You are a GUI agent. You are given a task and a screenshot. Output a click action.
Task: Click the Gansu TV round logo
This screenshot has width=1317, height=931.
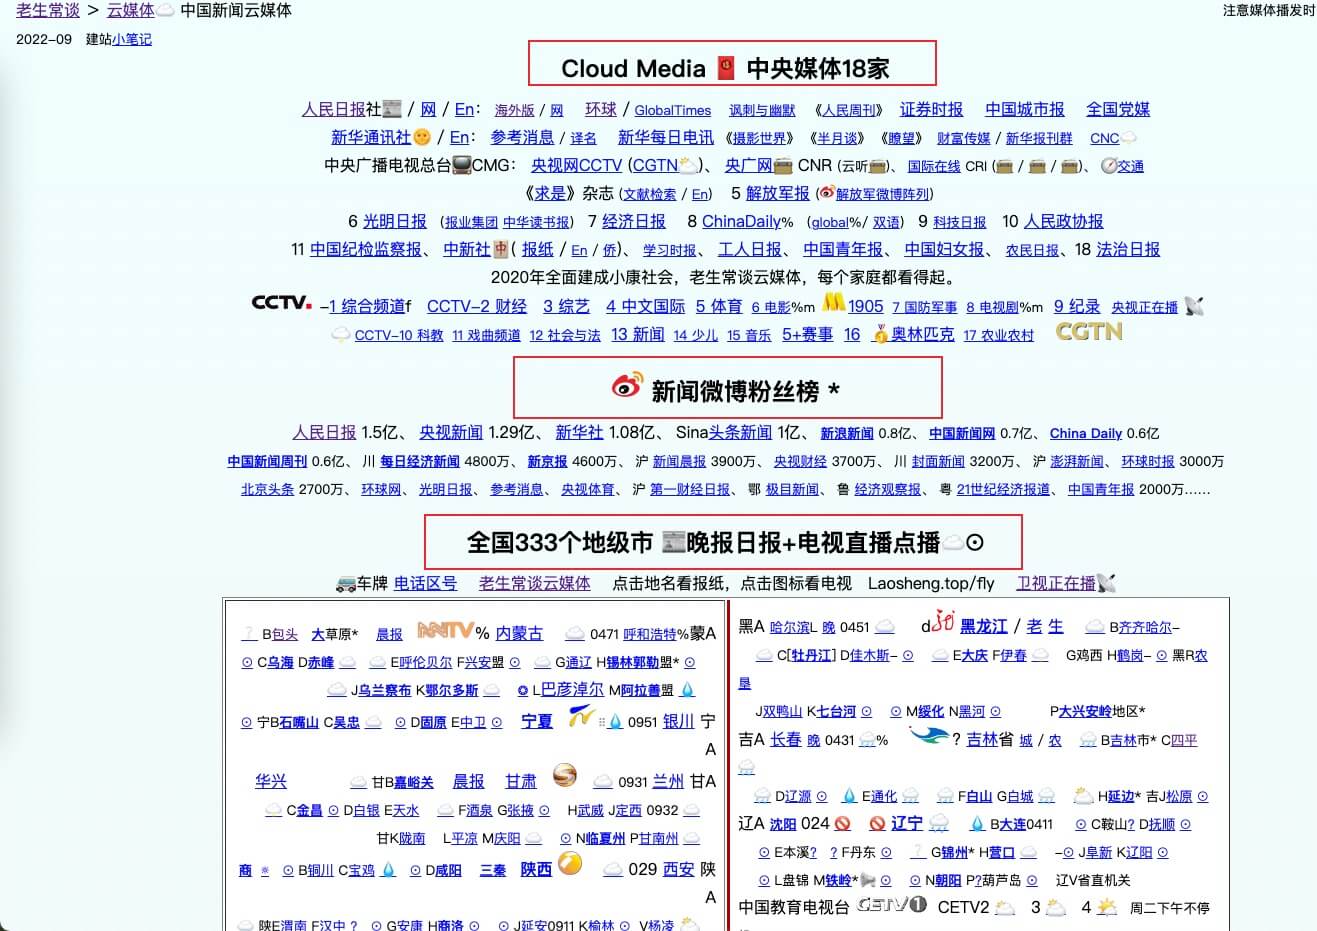[x=565, y=775]
